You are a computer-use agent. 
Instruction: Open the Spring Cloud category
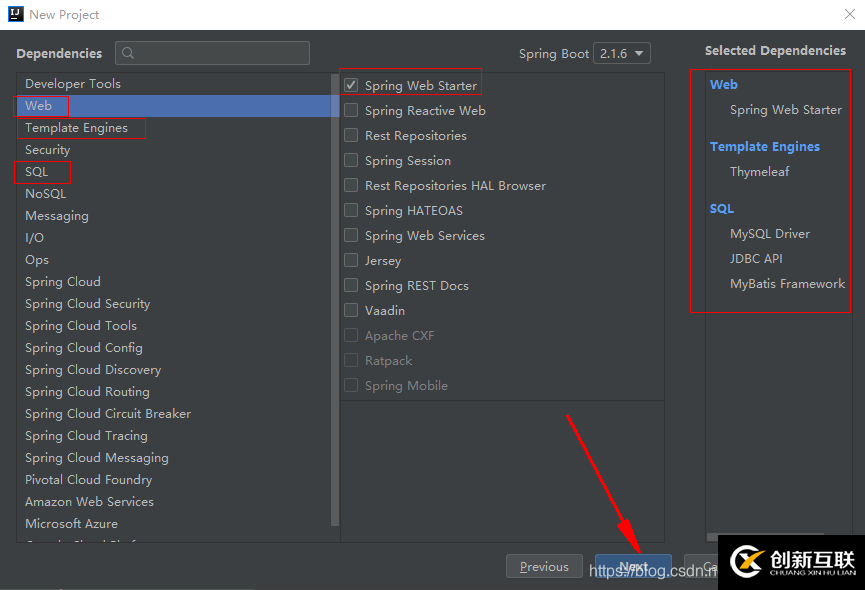point(174,282)
